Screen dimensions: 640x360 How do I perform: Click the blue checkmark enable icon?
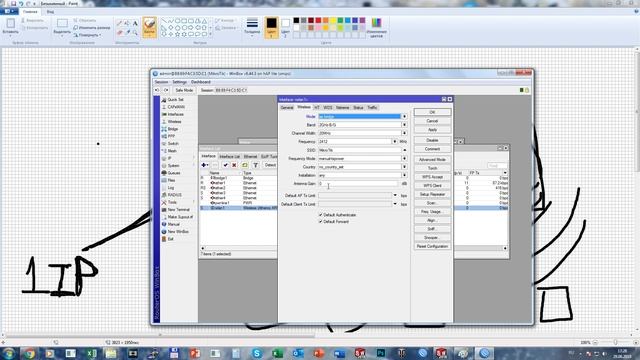click(225, 165)
